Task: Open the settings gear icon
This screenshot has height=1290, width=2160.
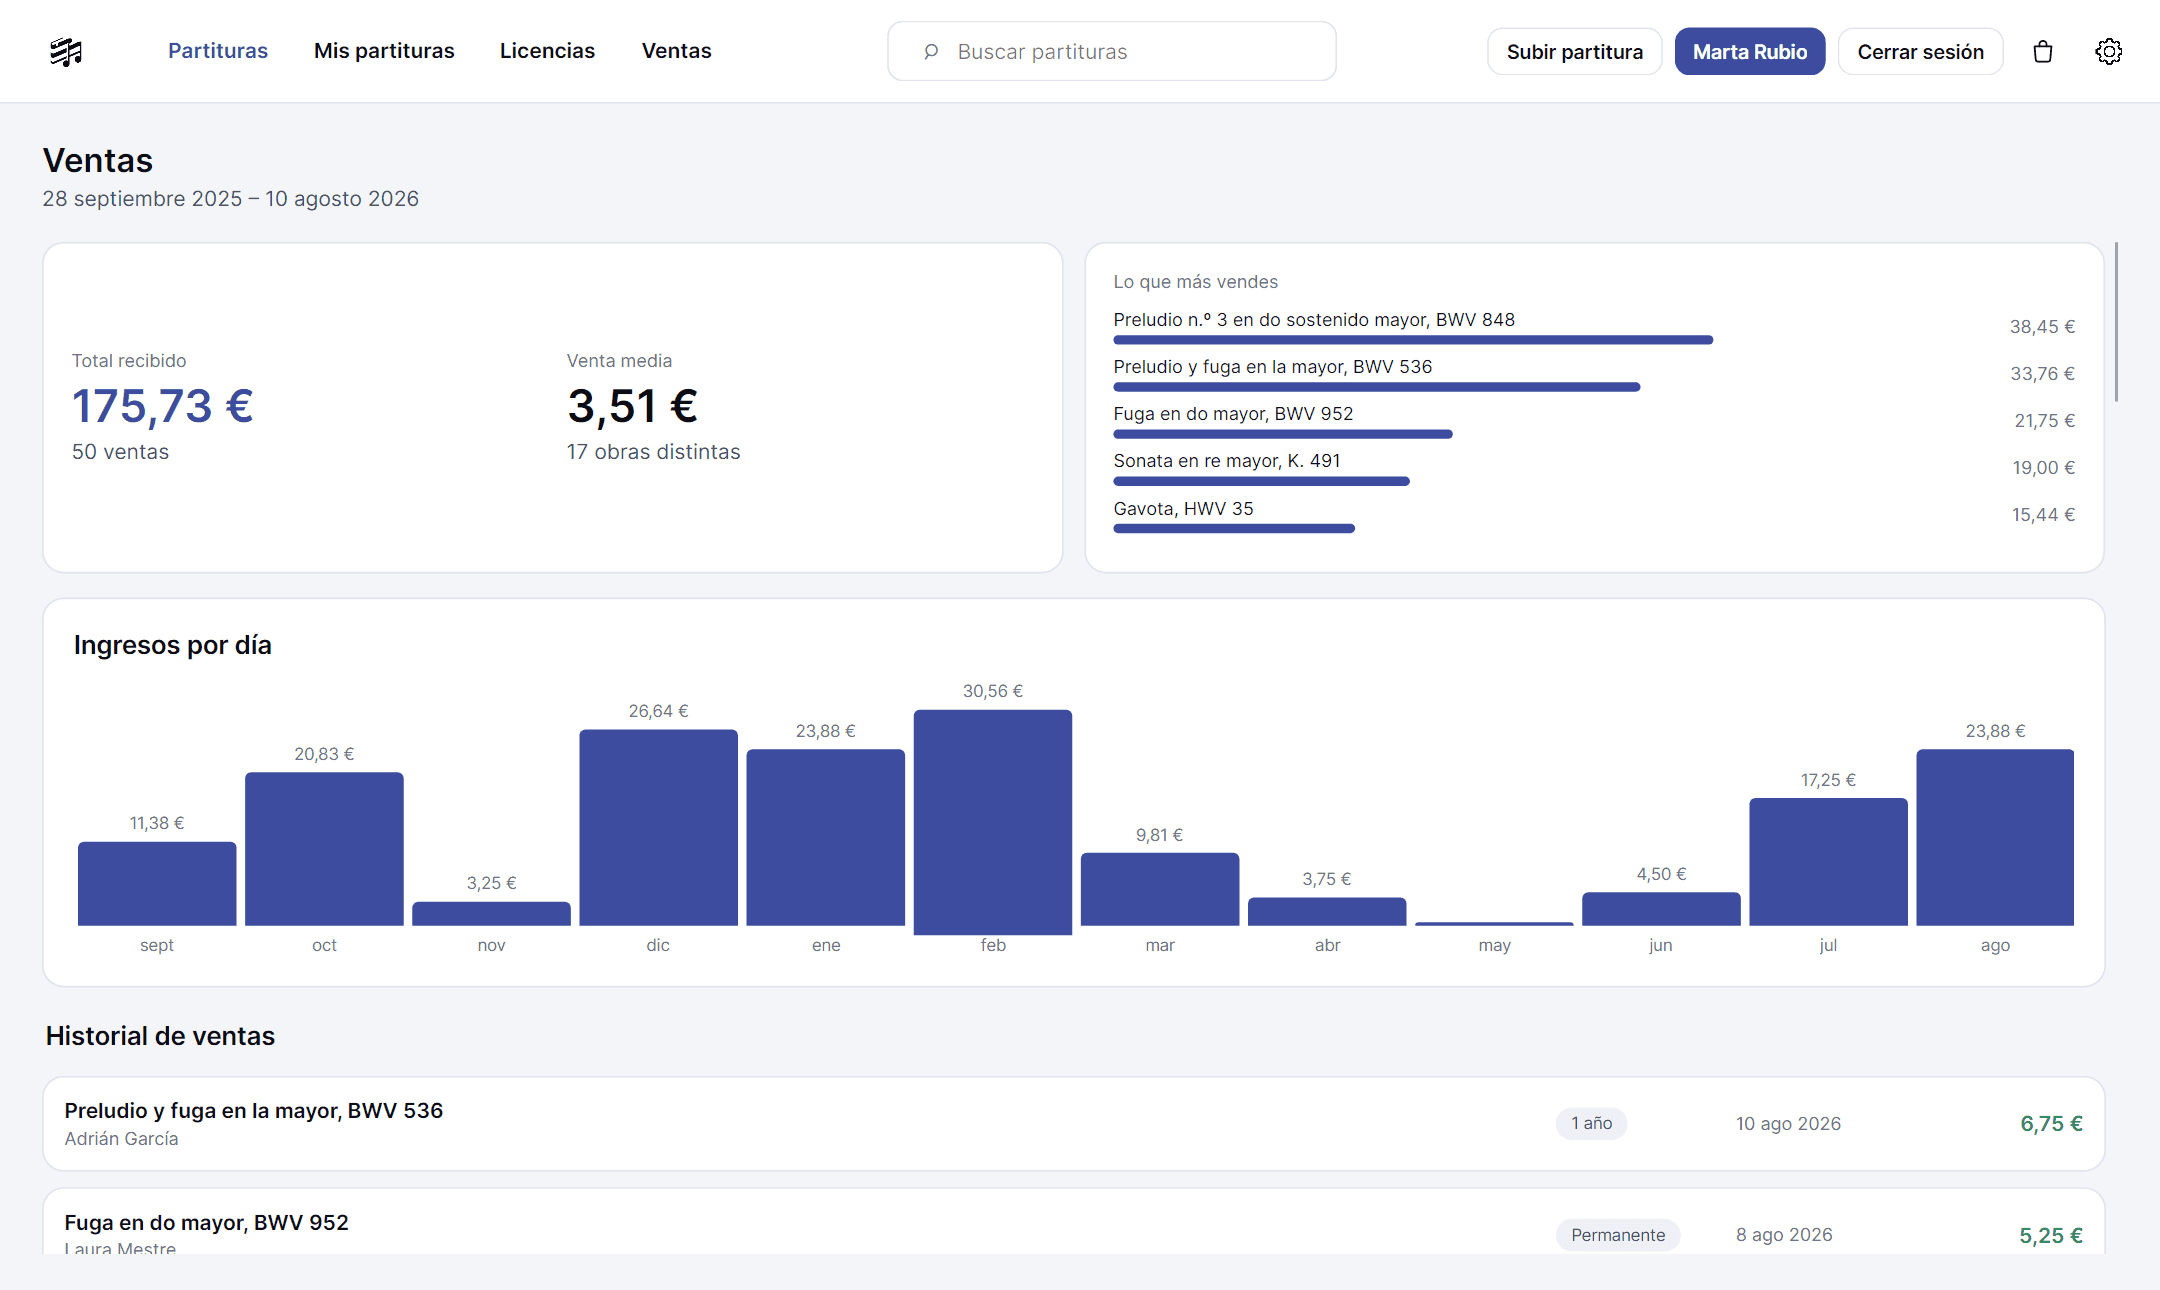Action: (2109, 51)
